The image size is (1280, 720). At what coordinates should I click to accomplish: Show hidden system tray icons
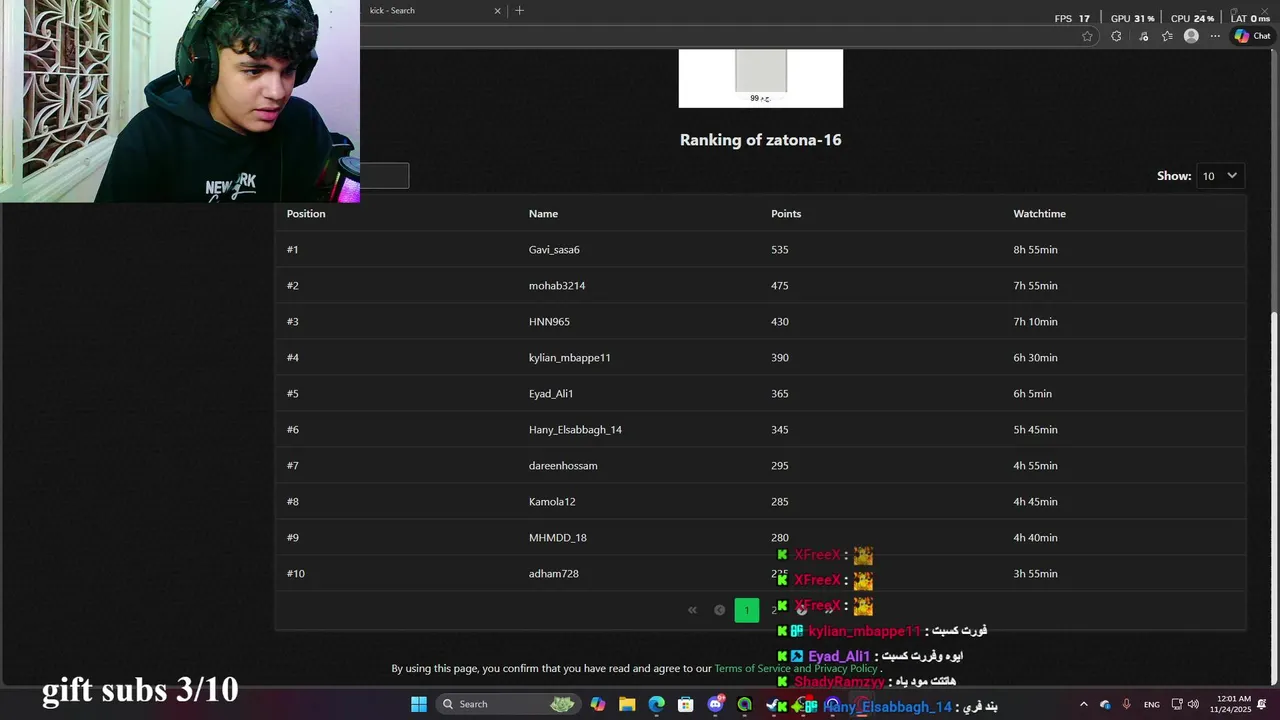(x=1083, y=704)
